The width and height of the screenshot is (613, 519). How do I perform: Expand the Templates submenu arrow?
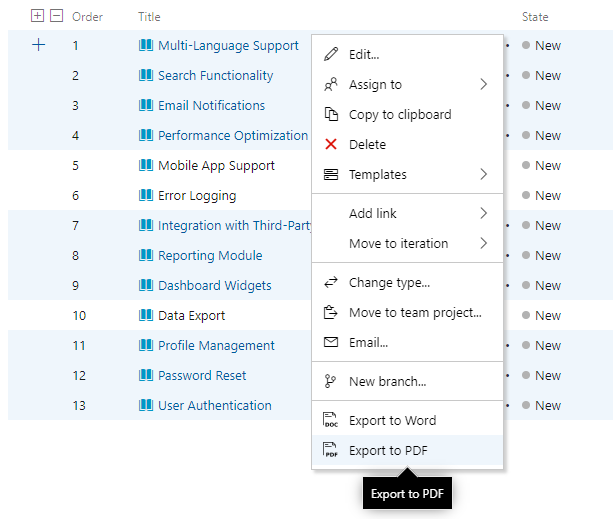(x=483, y=174)
